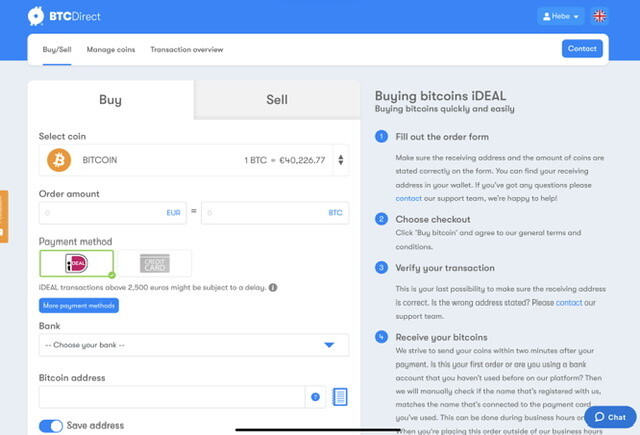Open the language flag selector
The image size is (640, 435).
click(599, 16)
